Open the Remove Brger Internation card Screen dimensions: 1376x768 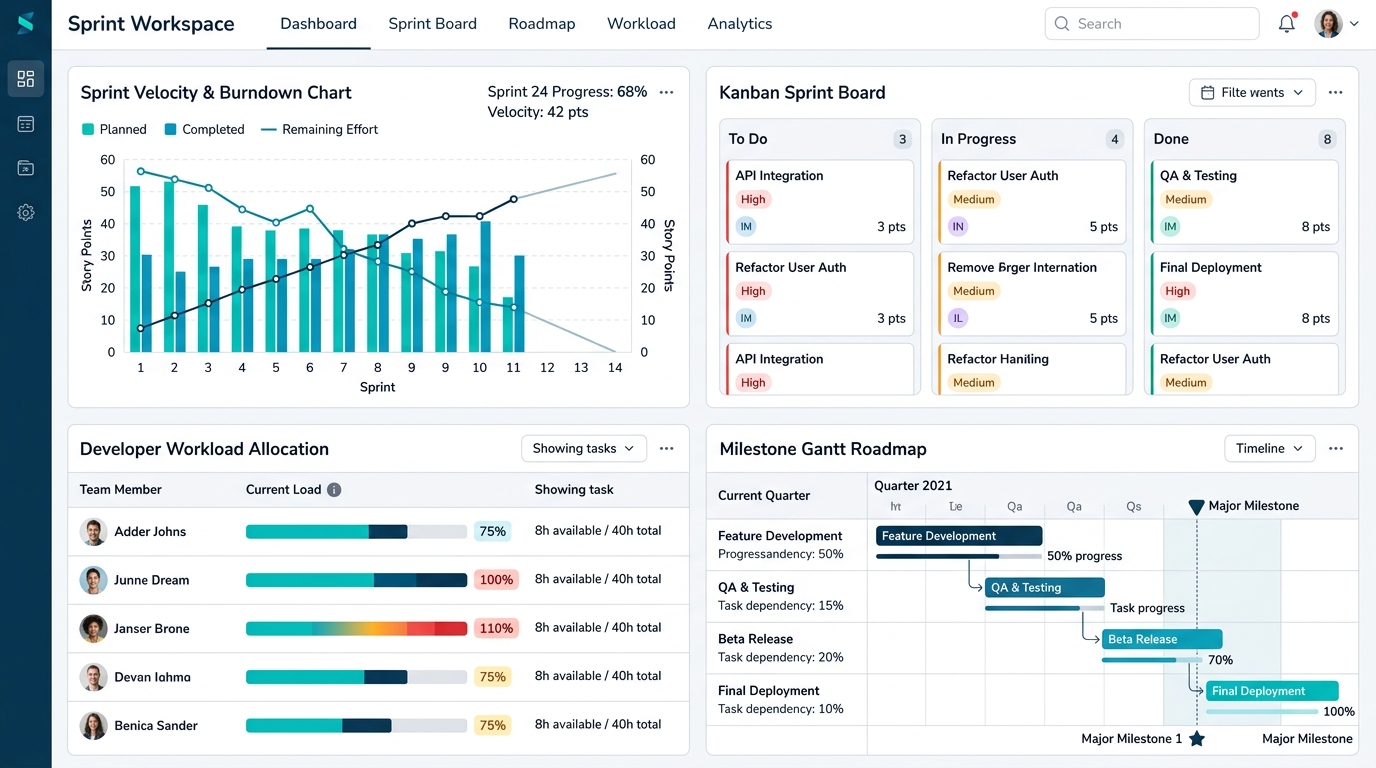point(1032,293)
